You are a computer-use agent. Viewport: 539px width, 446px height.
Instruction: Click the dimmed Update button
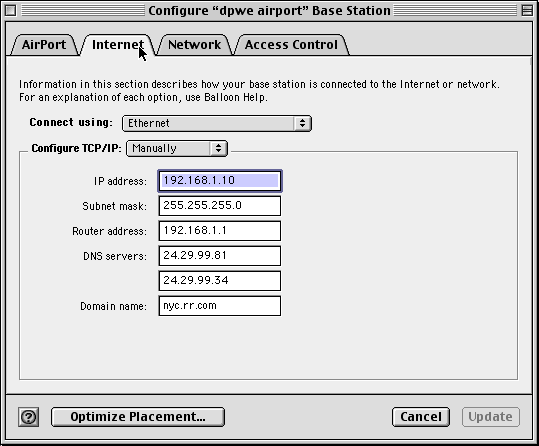point(491,417)
